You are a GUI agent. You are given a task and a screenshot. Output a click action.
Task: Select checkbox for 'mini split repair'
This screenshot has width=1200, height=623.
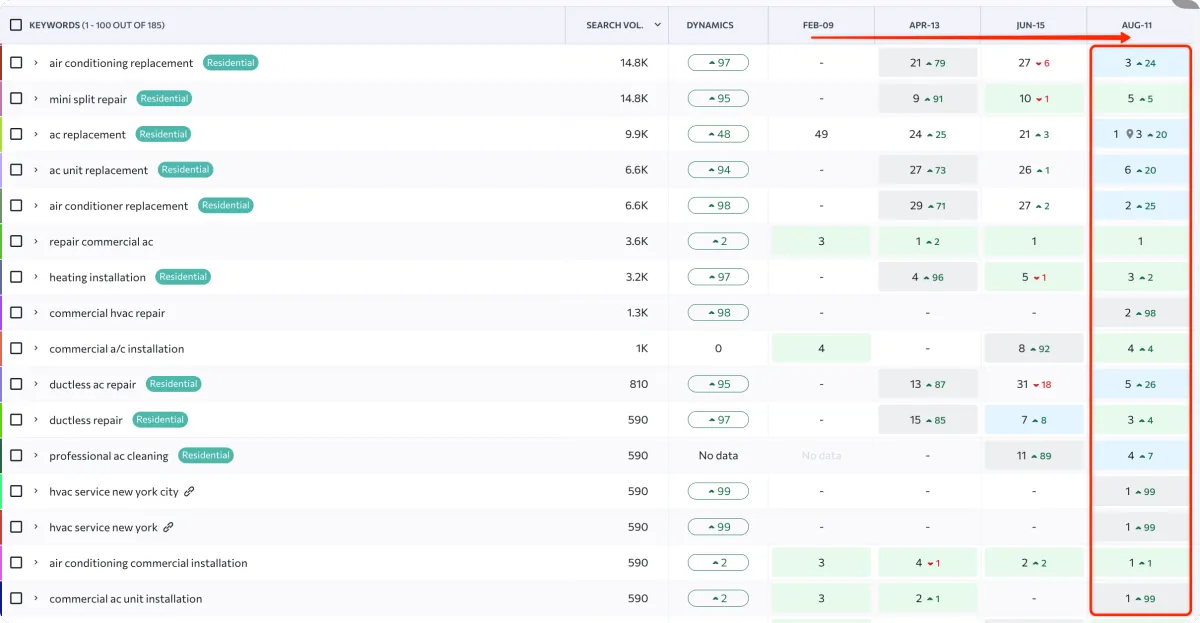point(16,99)
